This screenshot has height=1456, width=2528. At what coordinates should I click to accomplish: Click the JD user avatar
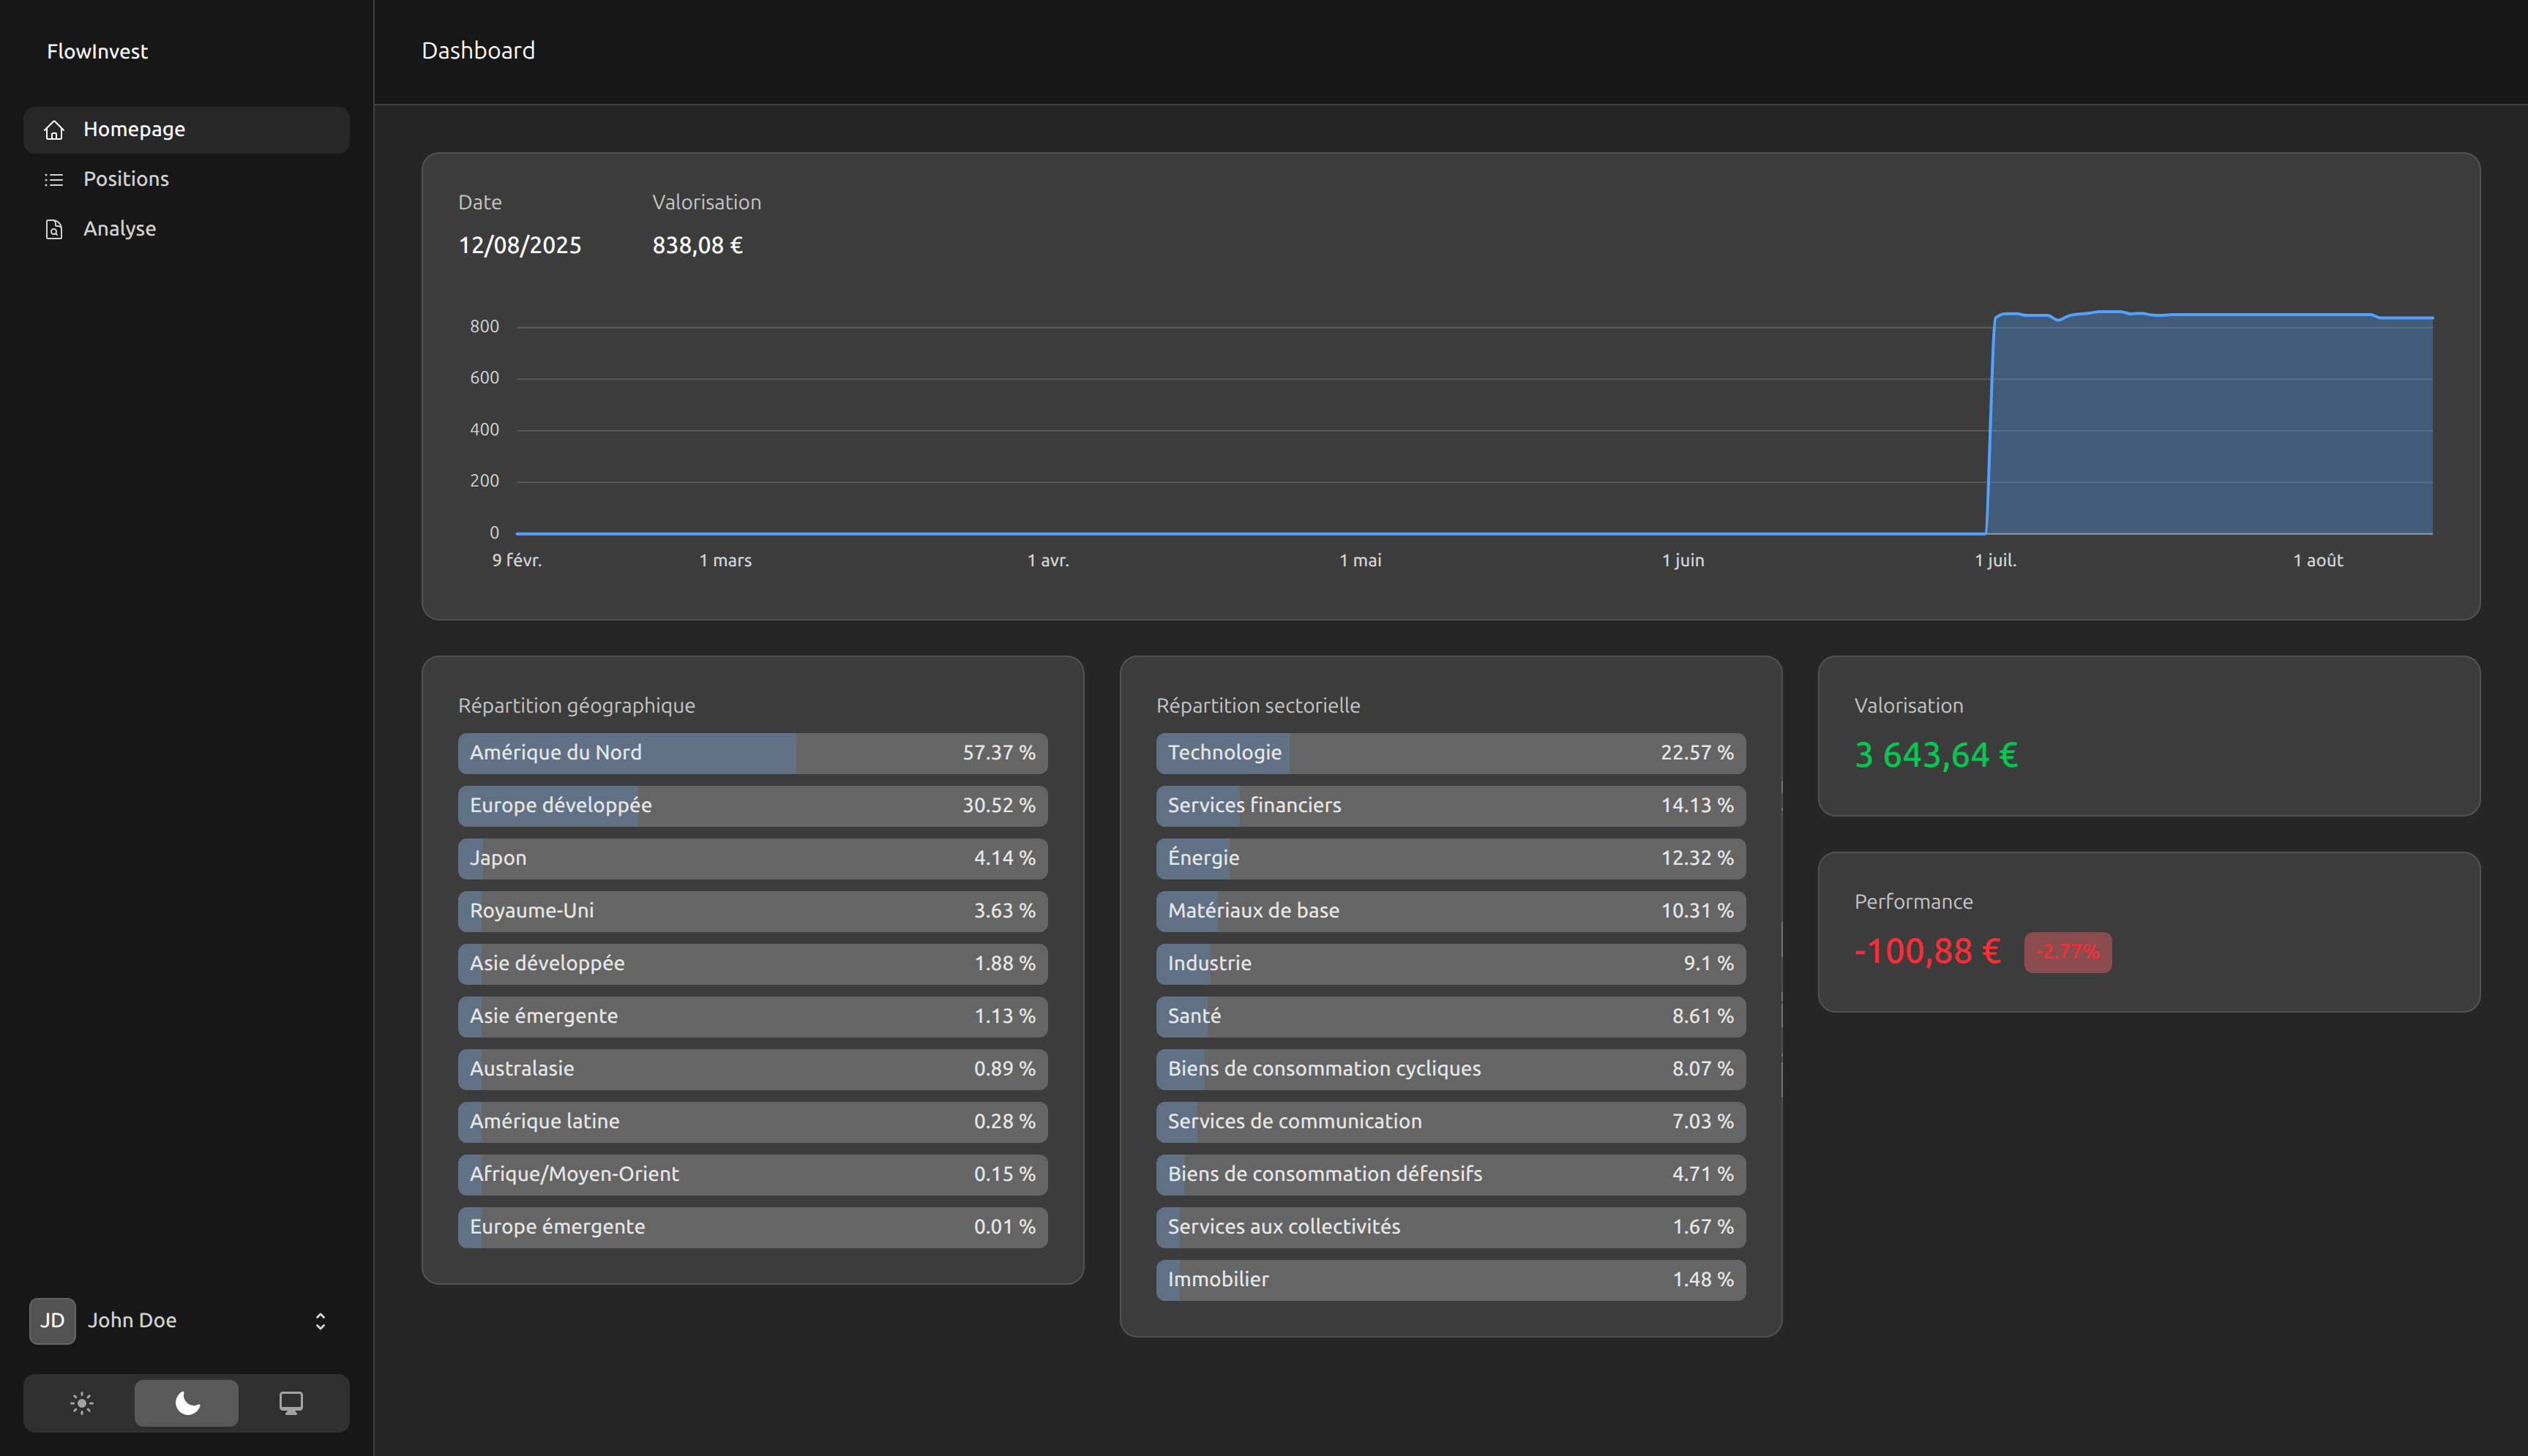[52, 1320]
